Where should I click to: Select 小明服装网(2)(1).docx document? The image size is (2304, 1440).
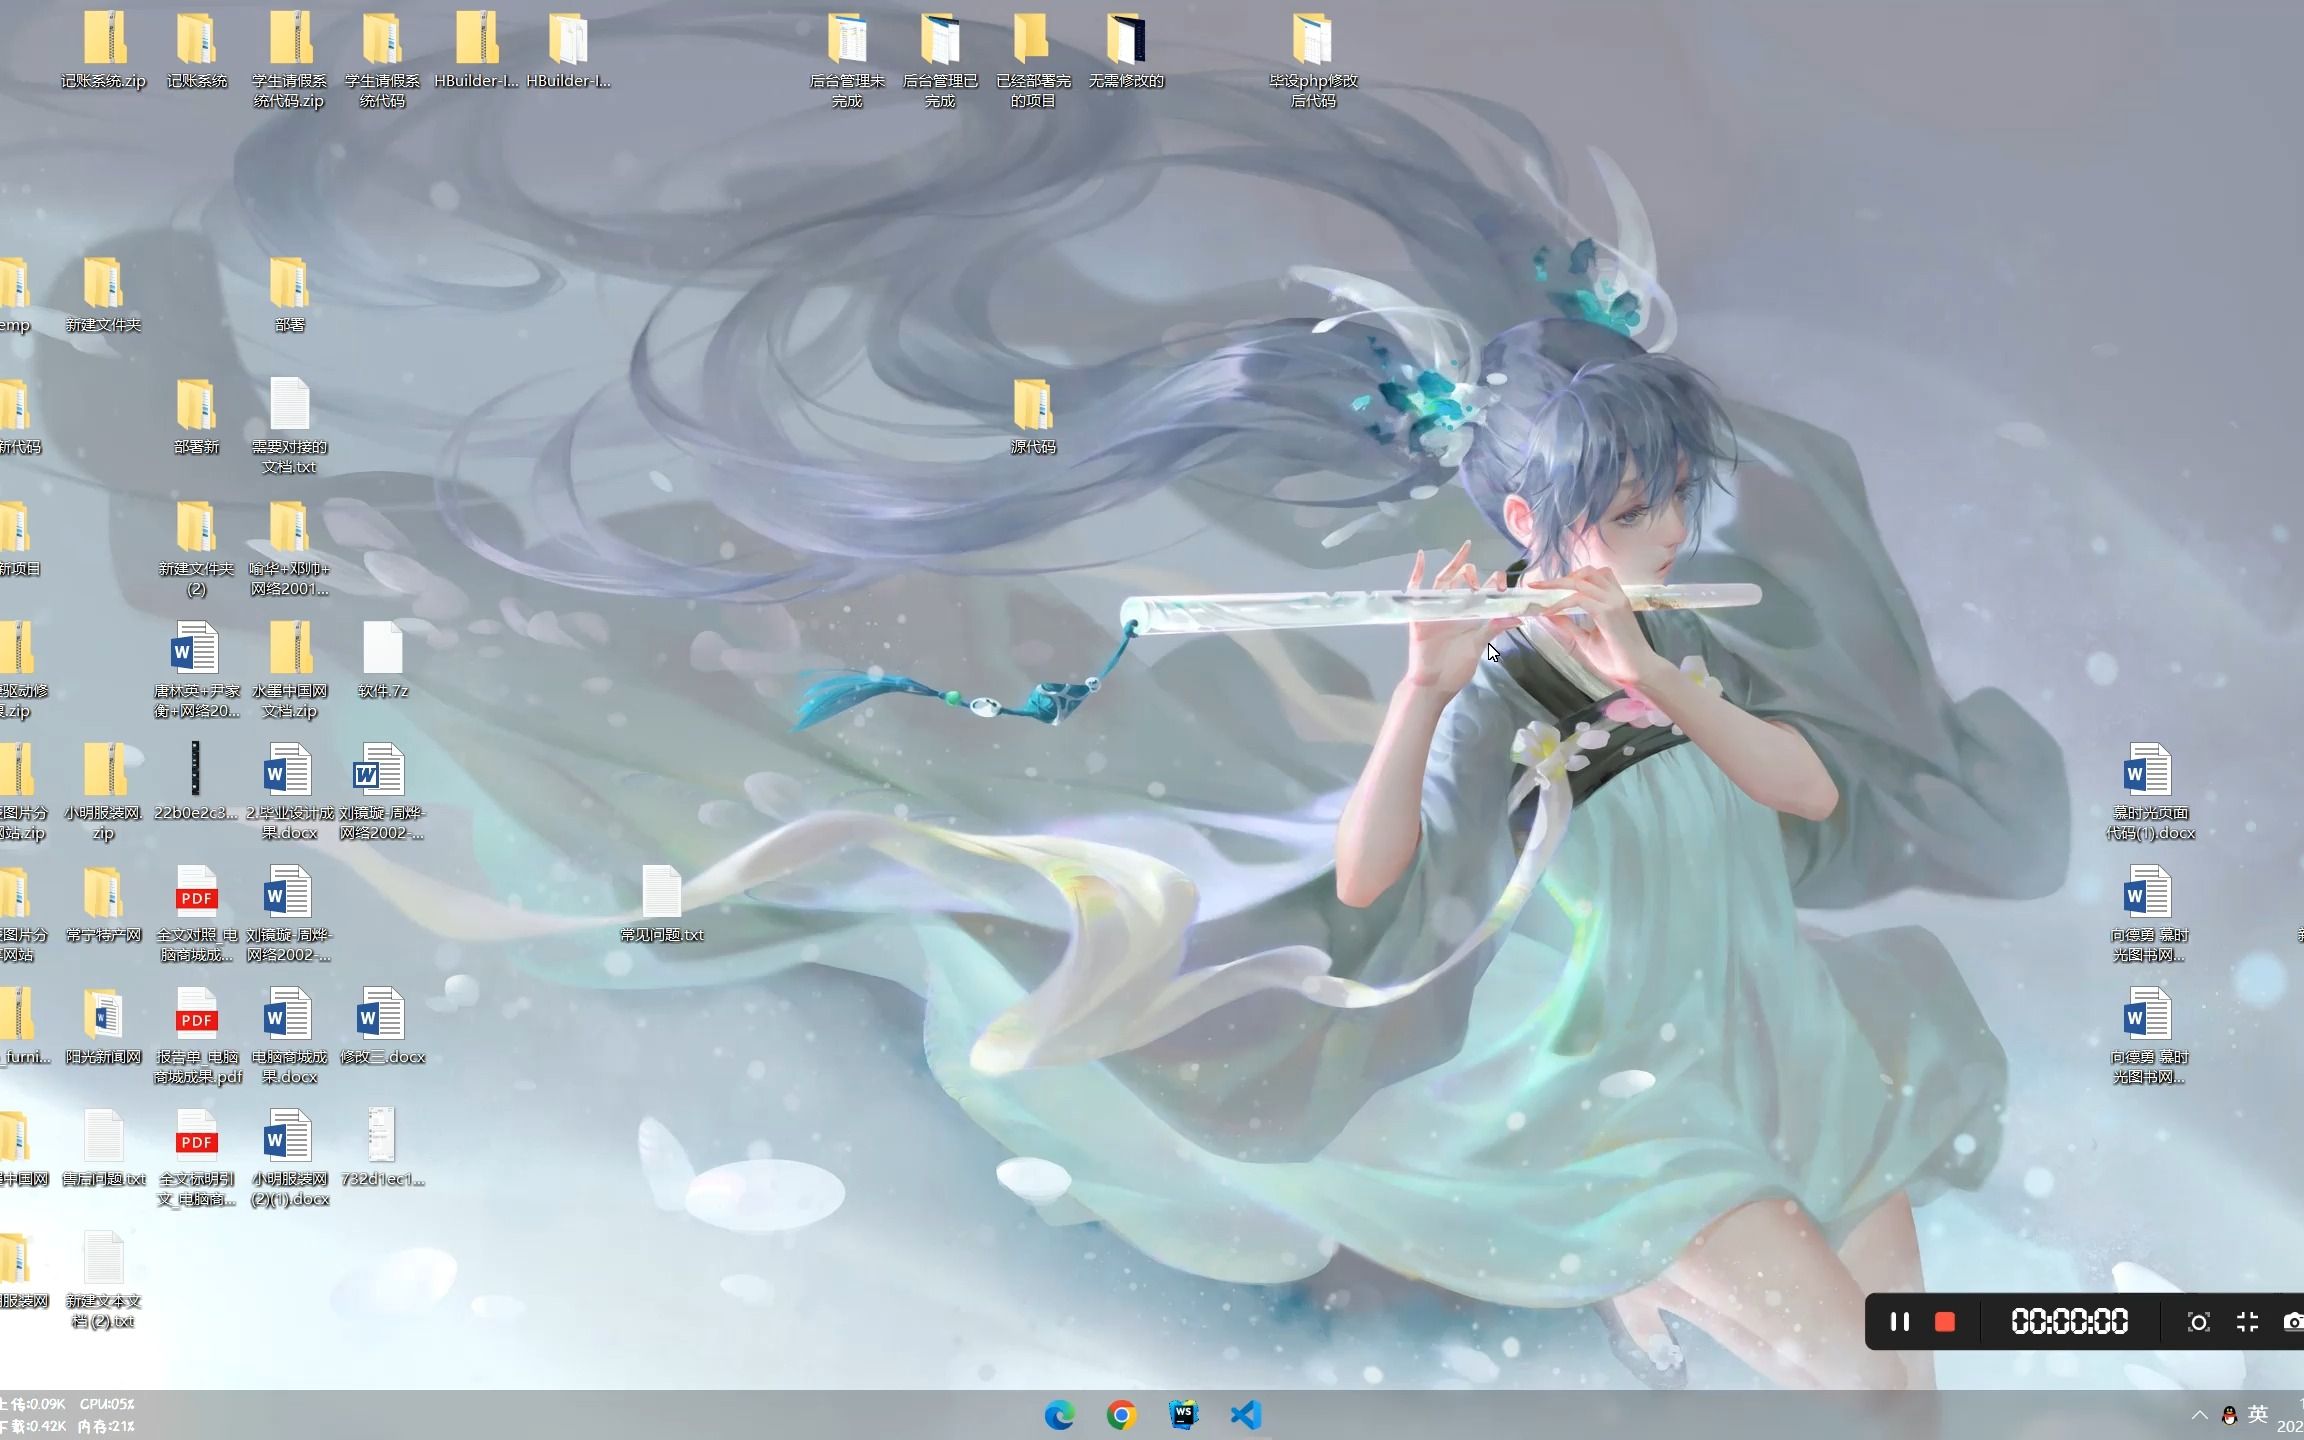pos(289,1158)
